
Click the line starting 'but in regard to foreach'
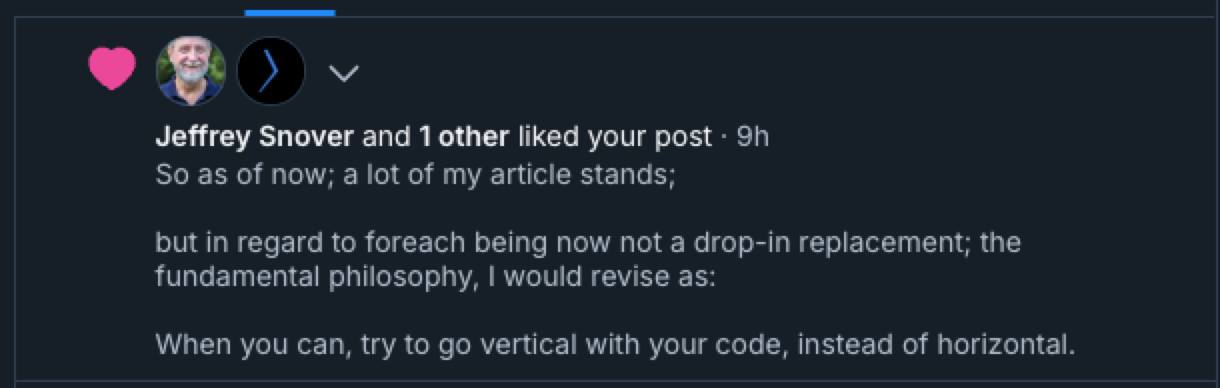pyautogui.click(x=588, y=243)
